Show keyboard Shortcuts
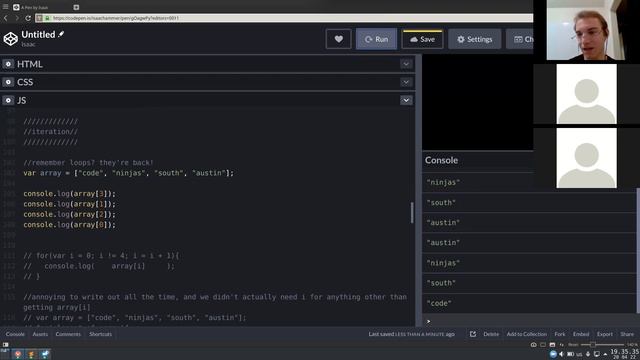This screenshot has width=640, height=360. coord(100,334)
